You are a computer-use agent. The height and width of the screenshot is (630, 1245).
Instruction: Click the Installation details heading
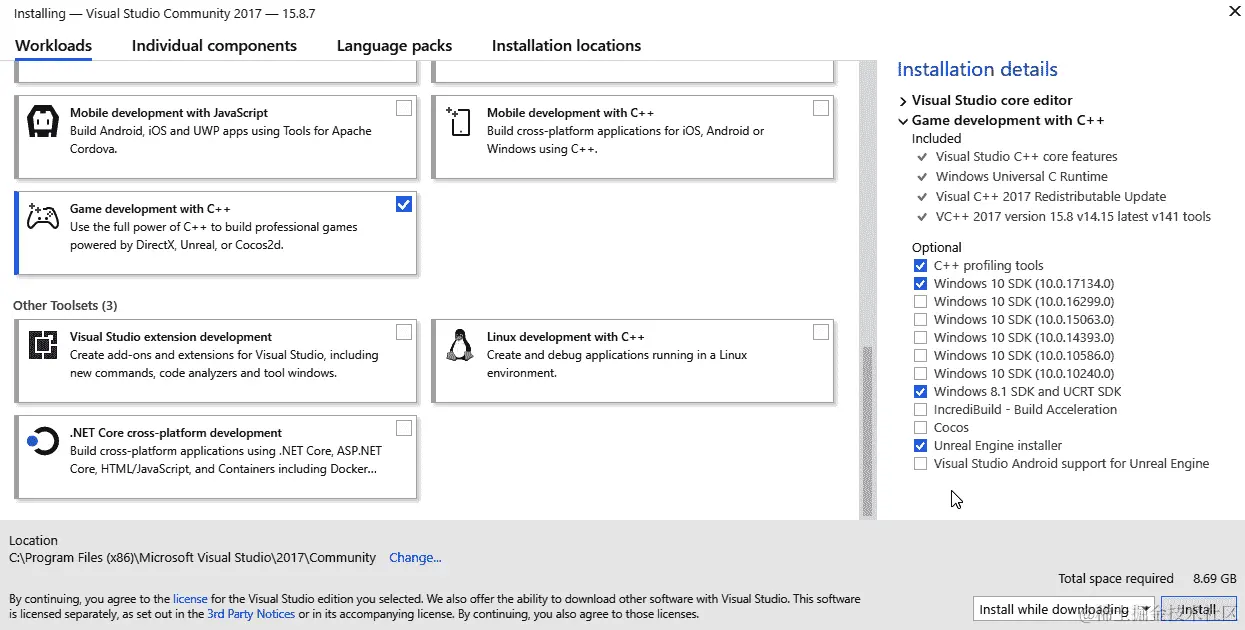(x=977, y=70)
